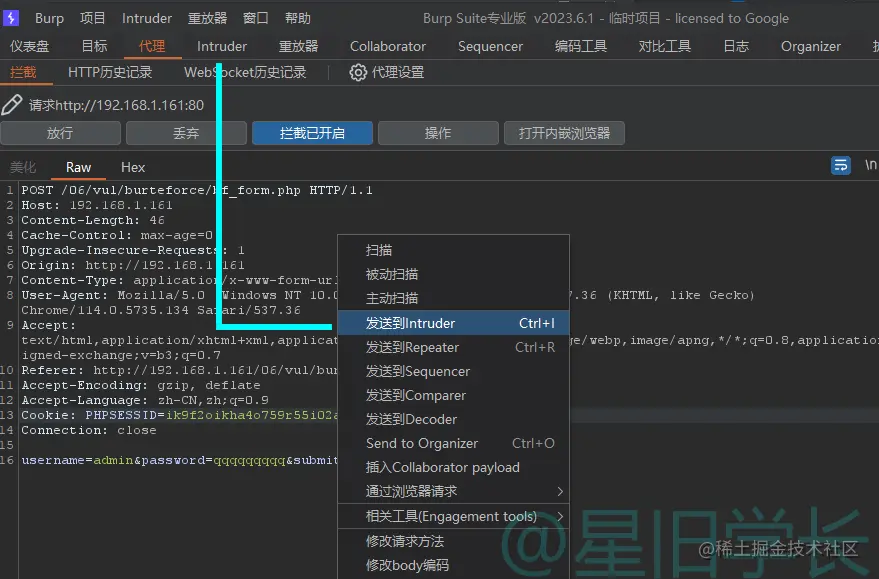Click the Cache-Control: max-age=0 line
The width and height of the screenshot is (879, 579).
pos(117,235)
